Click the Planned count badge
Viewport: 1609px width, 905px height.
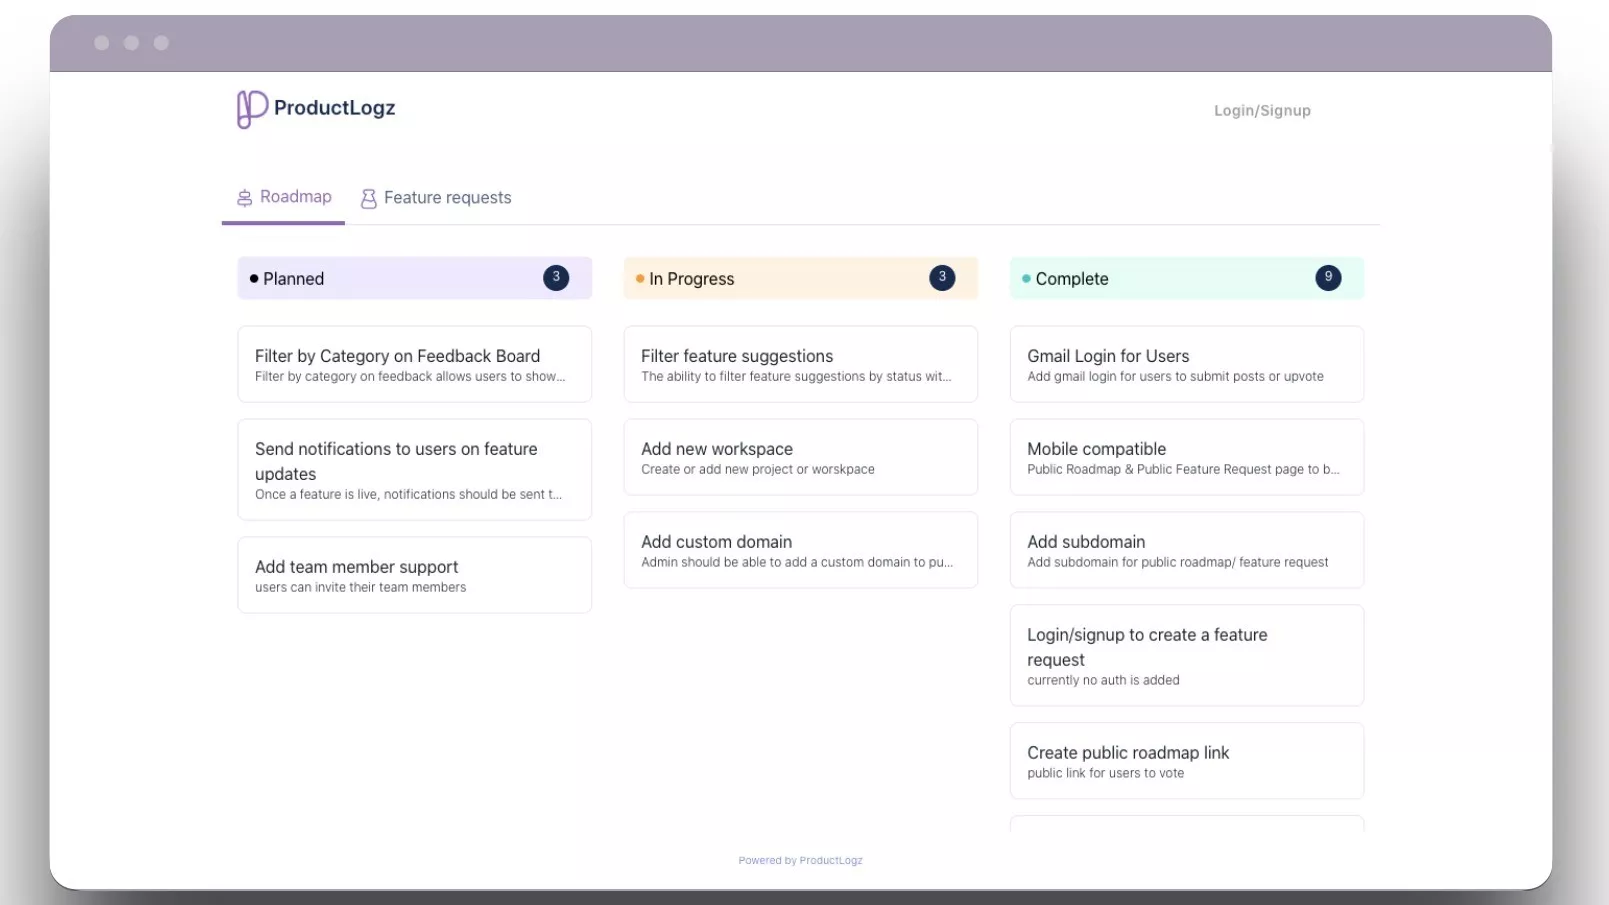[556, 278]
